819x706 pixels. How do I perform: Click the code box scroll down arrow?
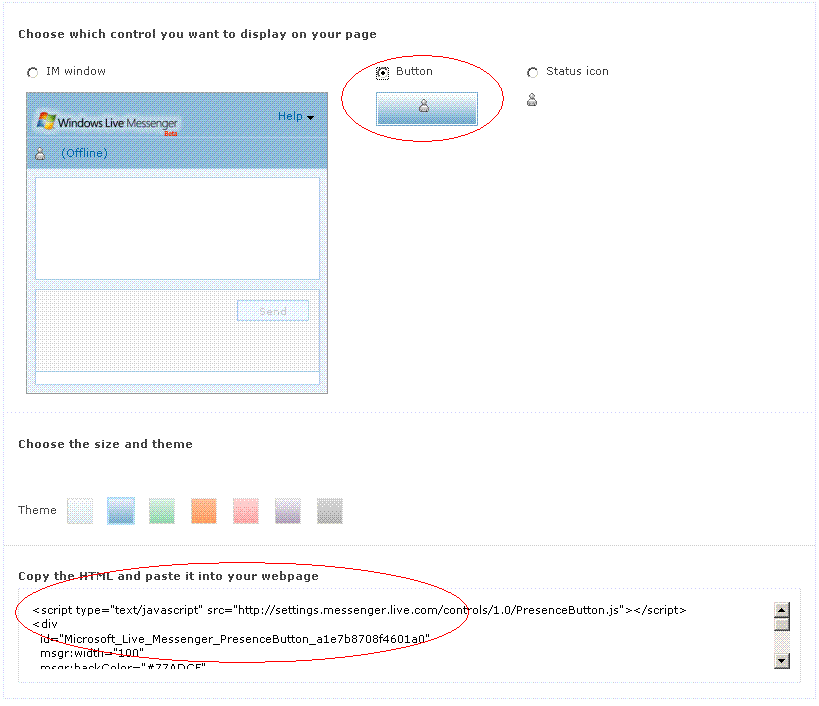coord(782,661)
